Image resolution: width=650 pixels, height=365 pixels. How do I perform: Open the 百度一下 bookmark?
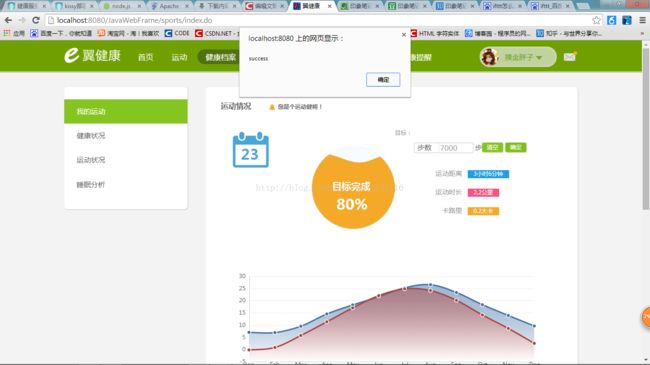[61, 33]
